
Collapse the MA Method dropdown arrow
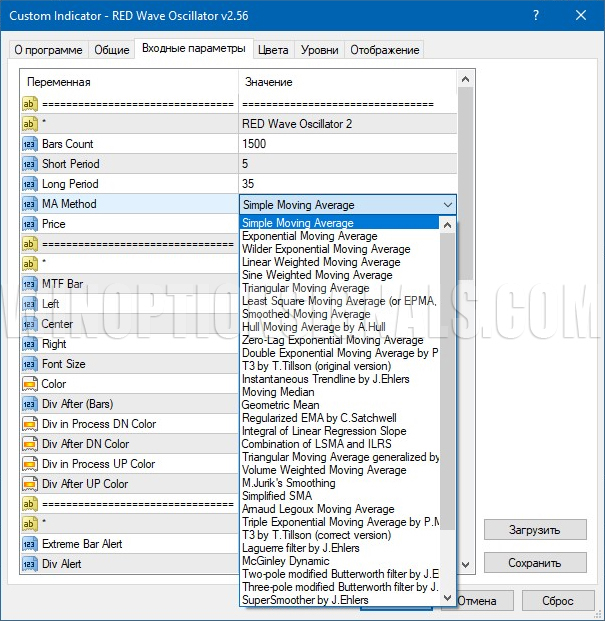tap(446, 205)
